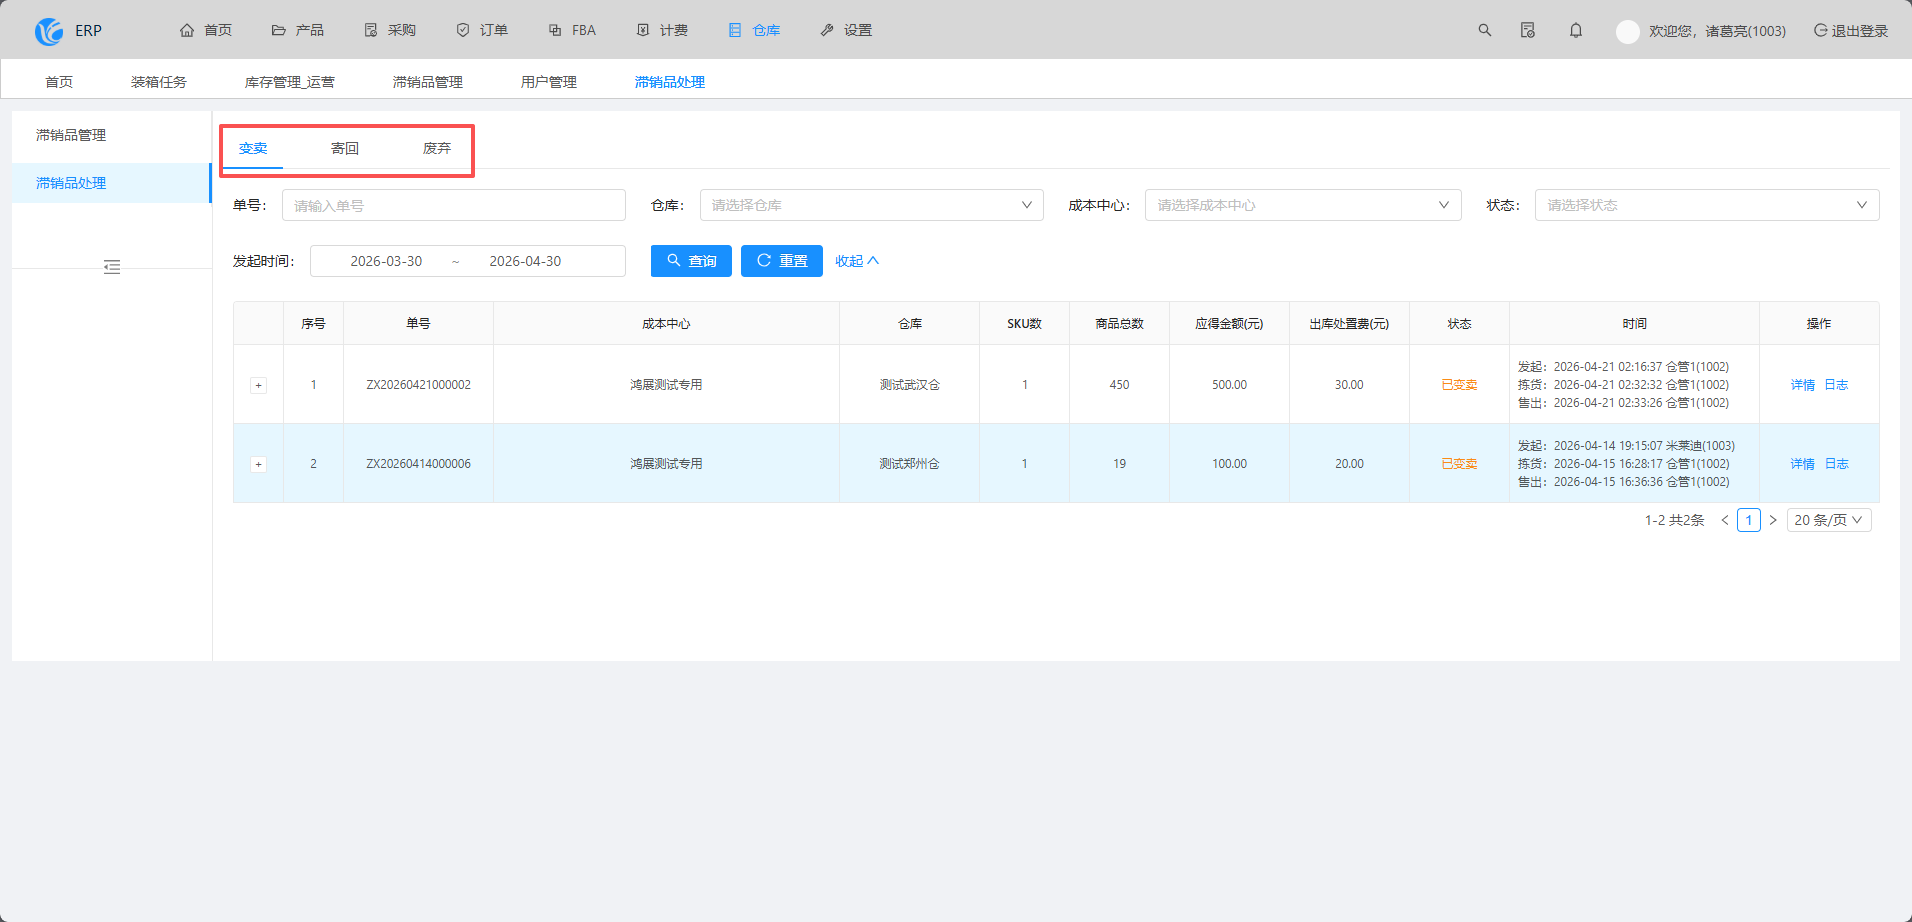Click the search magnifier icon in header
This screenshot has height=922, width=1912.
pyautogui.click(x=1485, y=30)
